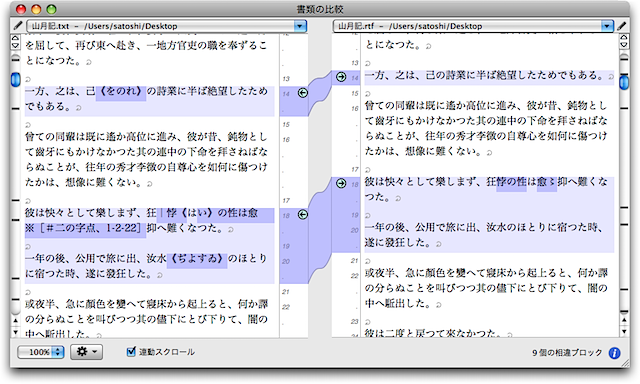Image resolution: width=640 pixels, height=384 pixels.
Task: Apply left arrow on line 18 difference
Action: (x=302, y=215)
